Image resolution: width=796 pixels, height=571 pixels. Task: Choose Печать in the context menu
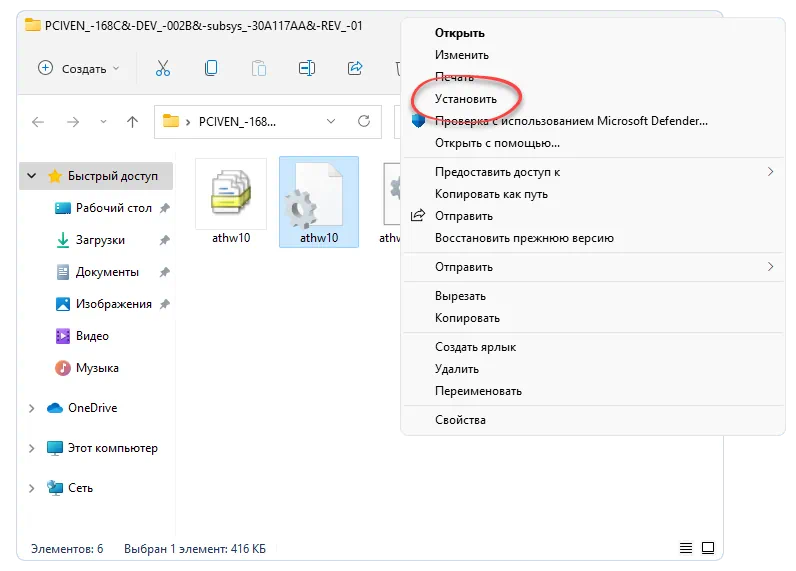click(x=454, y=77)
